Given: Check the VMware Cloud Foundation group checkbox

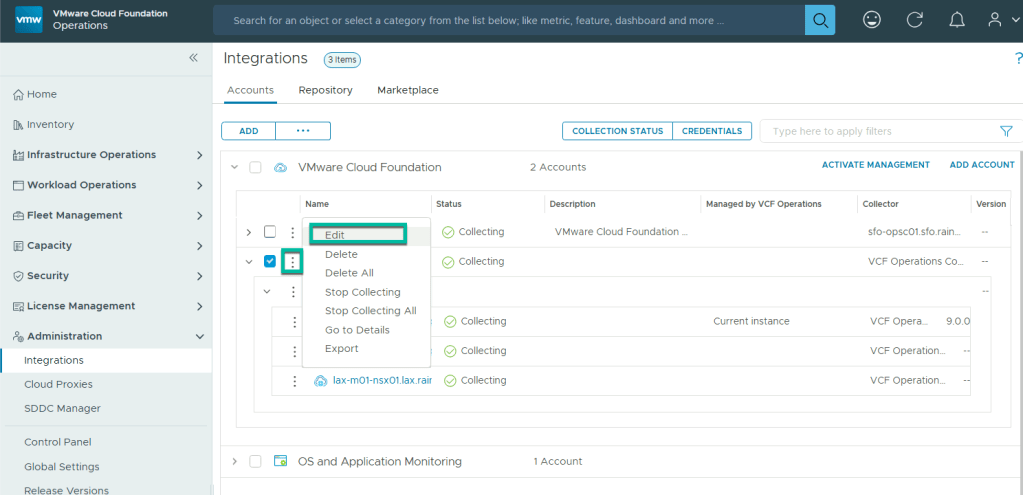Looking at the screenshot, I should pyautogui.click(x=255, y=167).
